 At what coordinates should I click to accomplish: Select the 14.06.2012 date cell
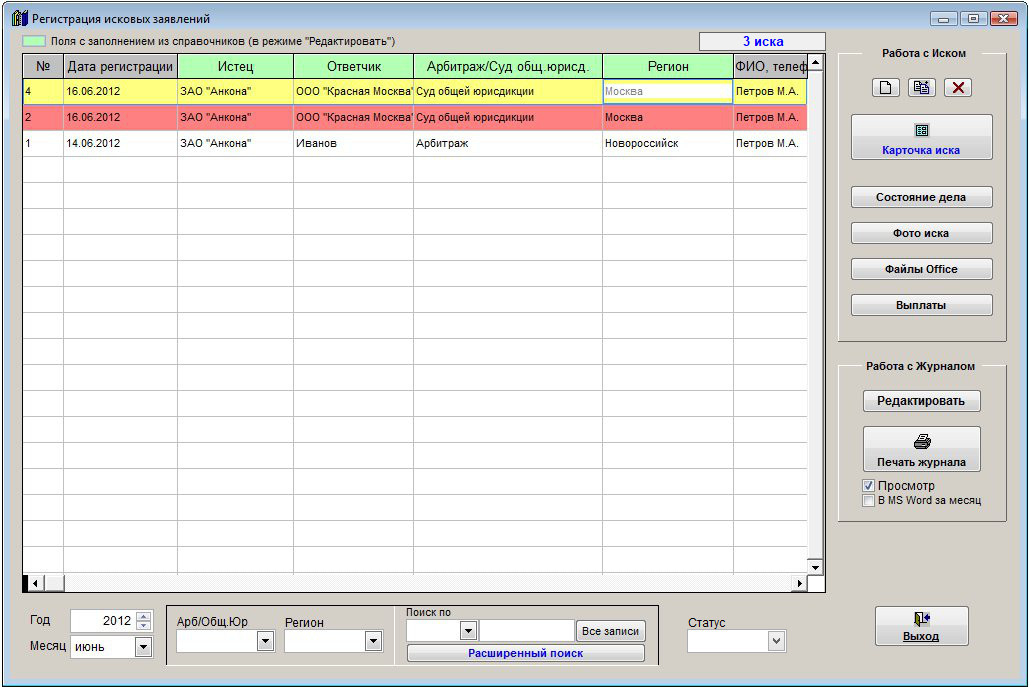pyautogui.click(x=120, y=143)
